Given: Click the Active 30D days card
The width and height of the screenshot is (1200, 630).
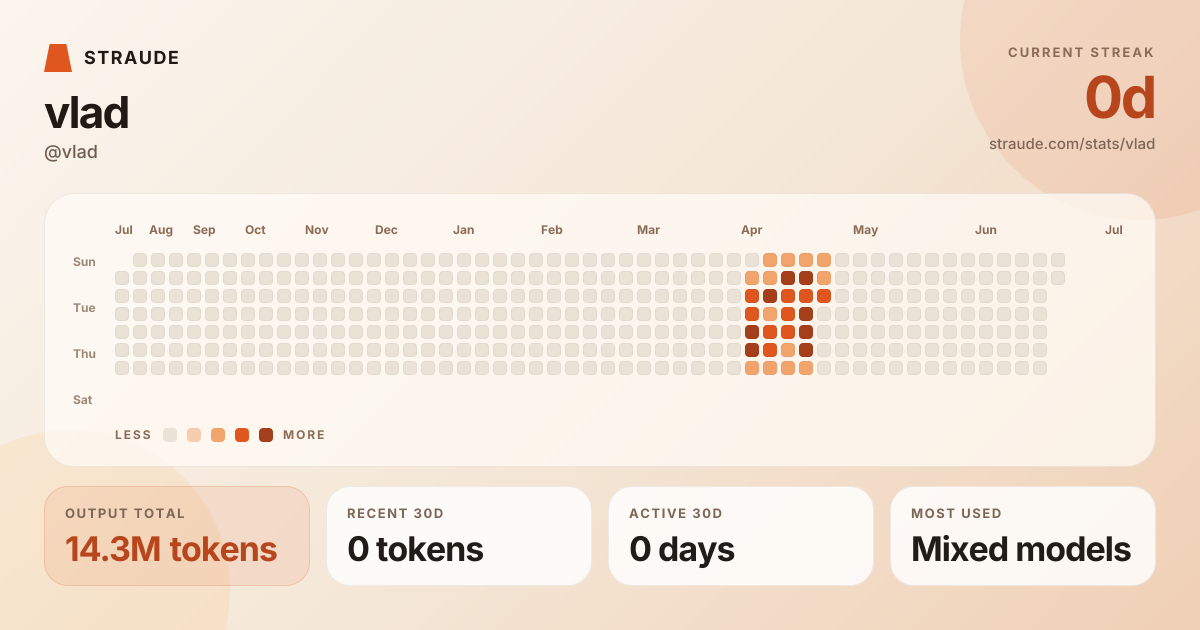Looking at the screenshot, I should click(741, 536).
